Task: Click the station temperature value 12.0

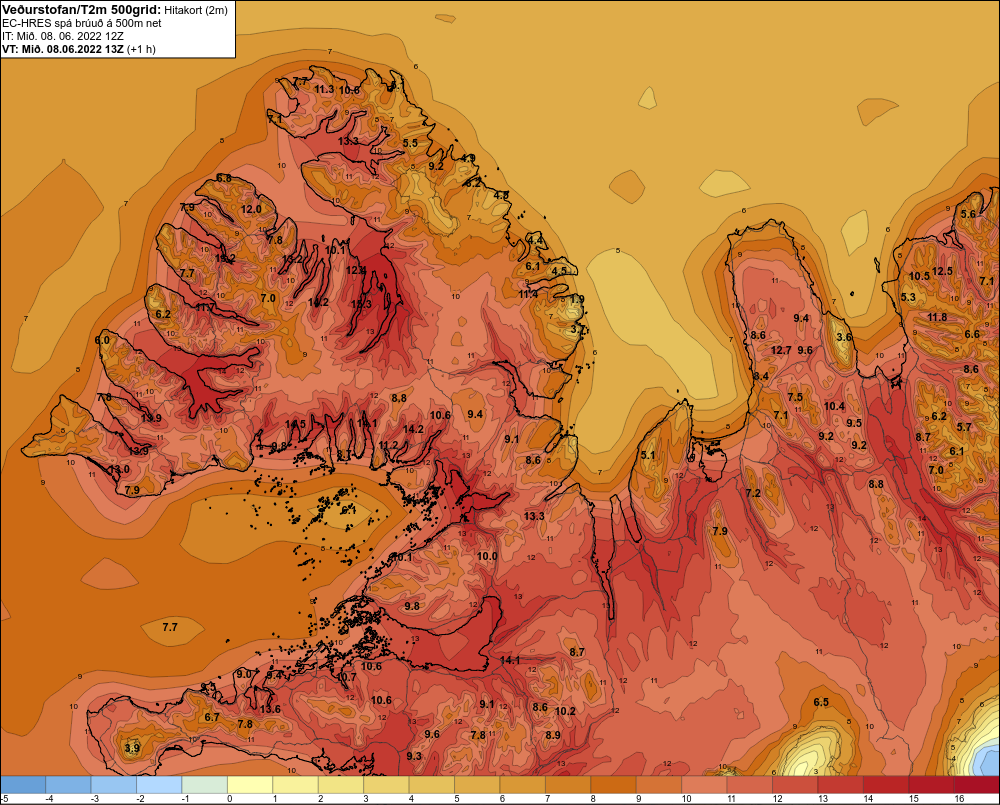Action: (x=252, y=209)
